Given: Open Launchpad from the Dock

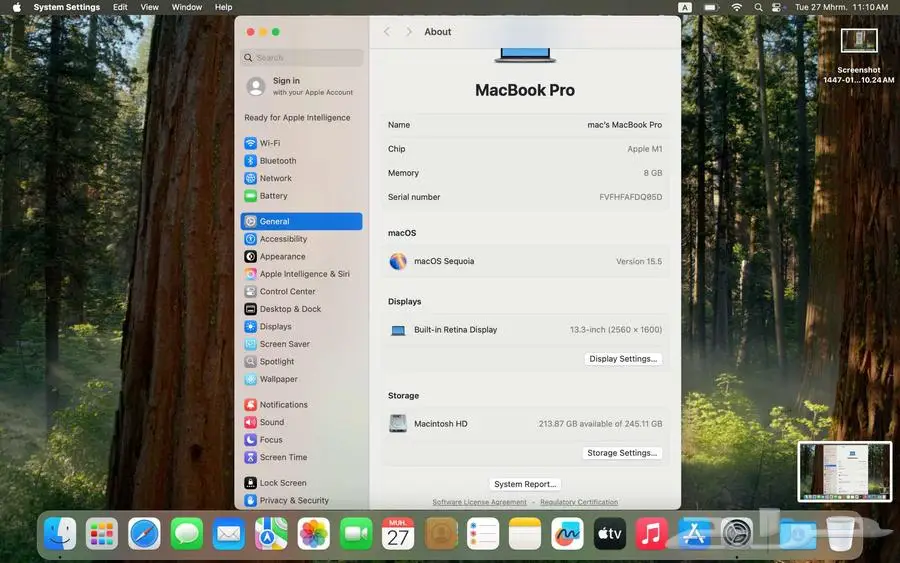Looking at the screenshot, I should coord(102,534).
